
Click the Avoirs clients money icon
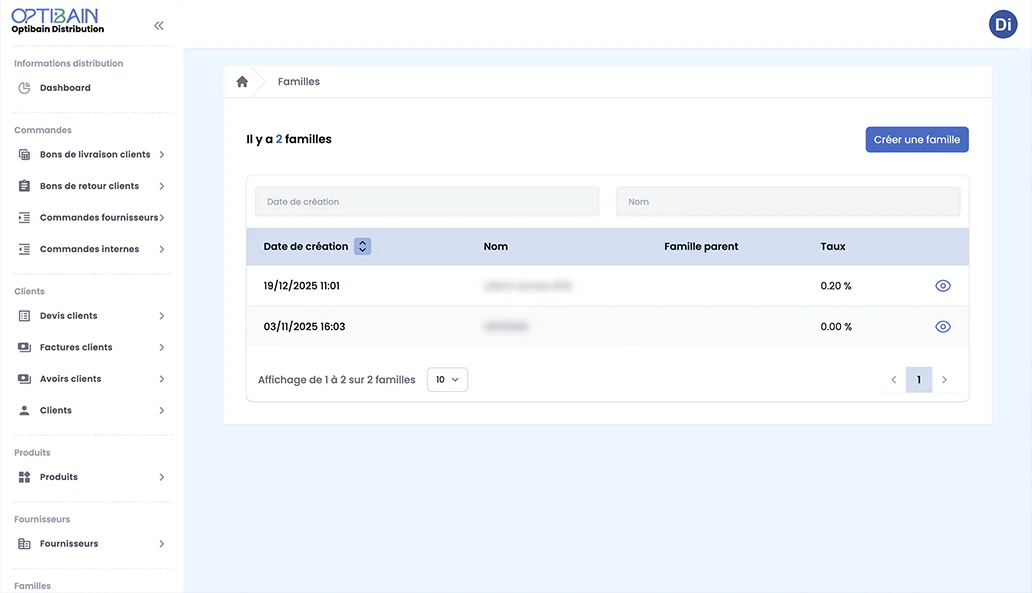click(24, 378)
